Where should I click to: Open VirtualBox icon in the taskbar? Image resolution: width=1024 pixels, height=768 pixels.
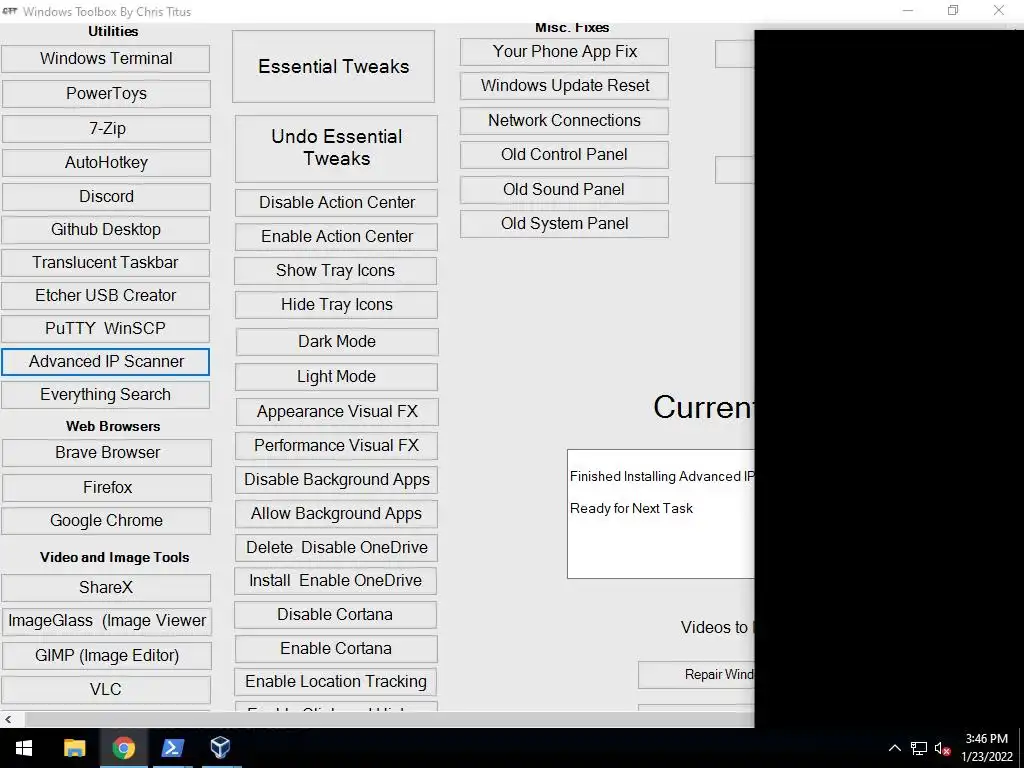[x=220, y=748]
